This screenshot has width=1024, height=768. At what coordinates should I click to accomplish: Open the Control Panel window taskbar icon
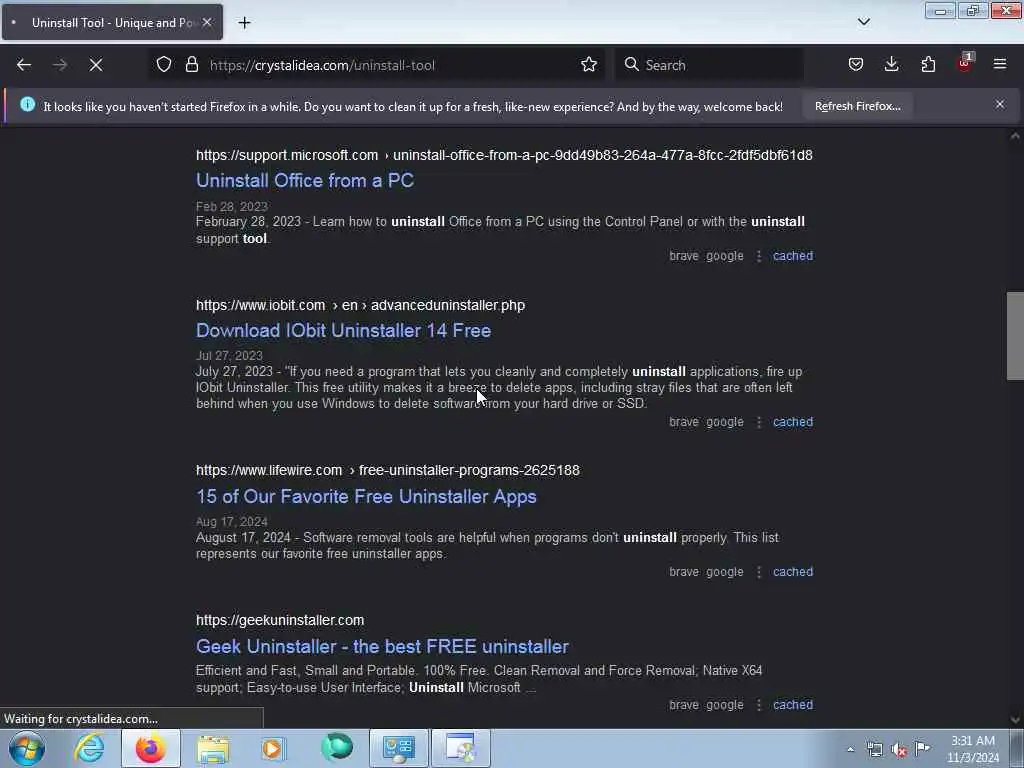pyautogui.click(x=399, y=748)
